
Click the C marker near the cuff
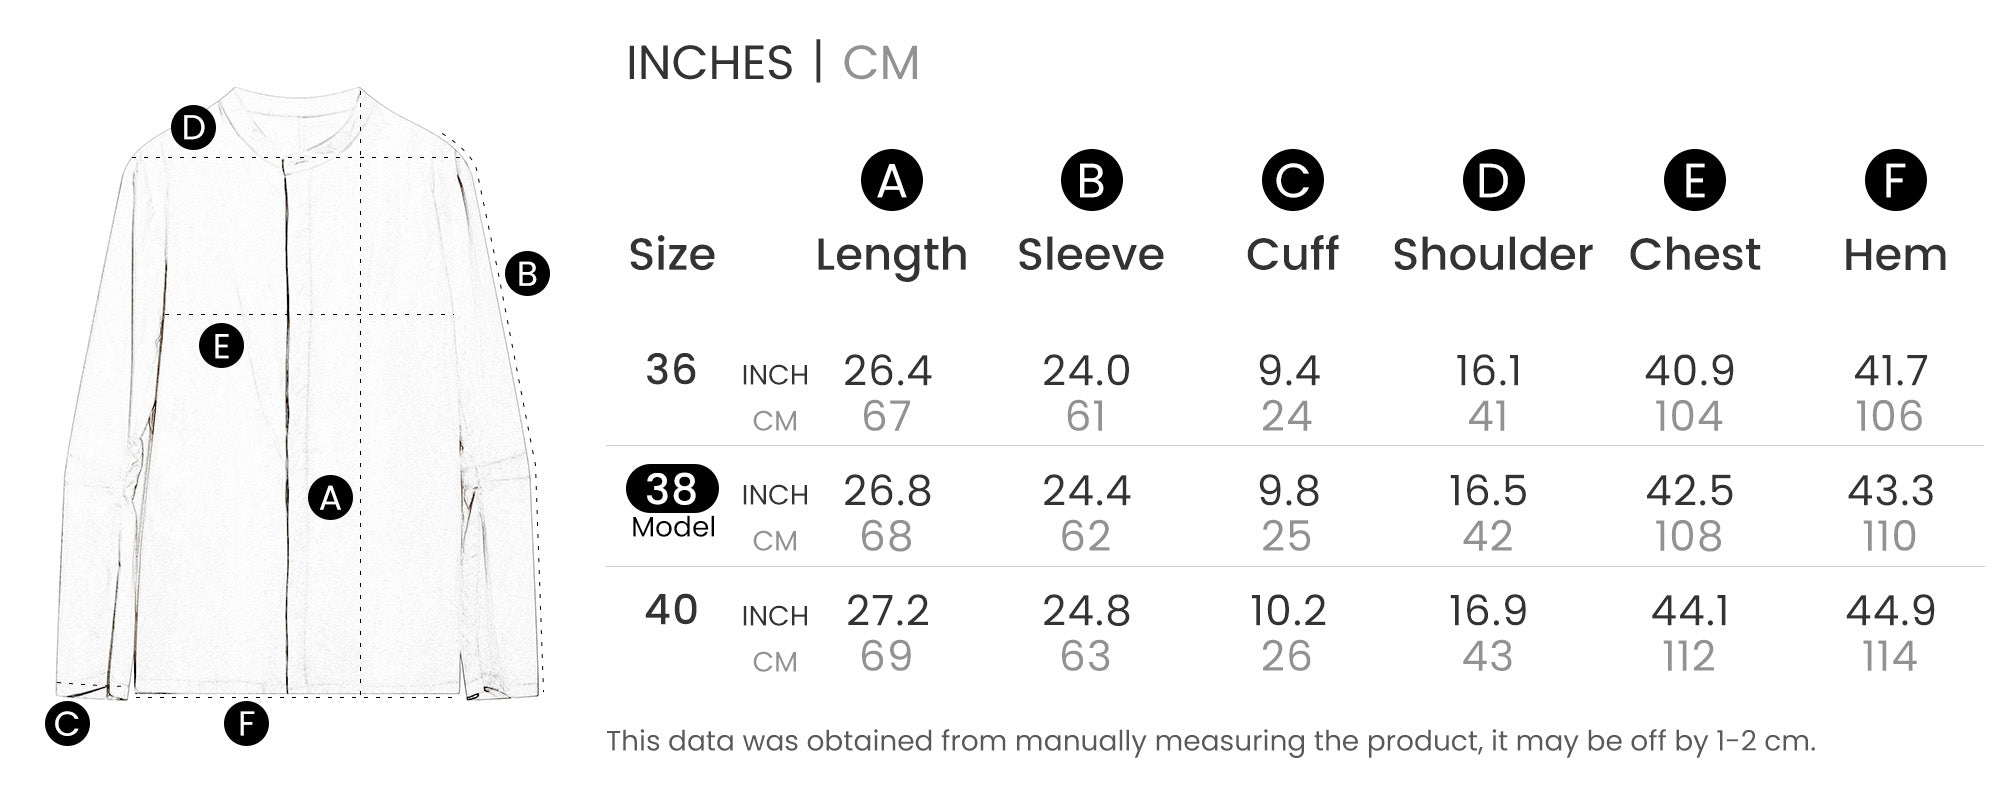[67, 723]
